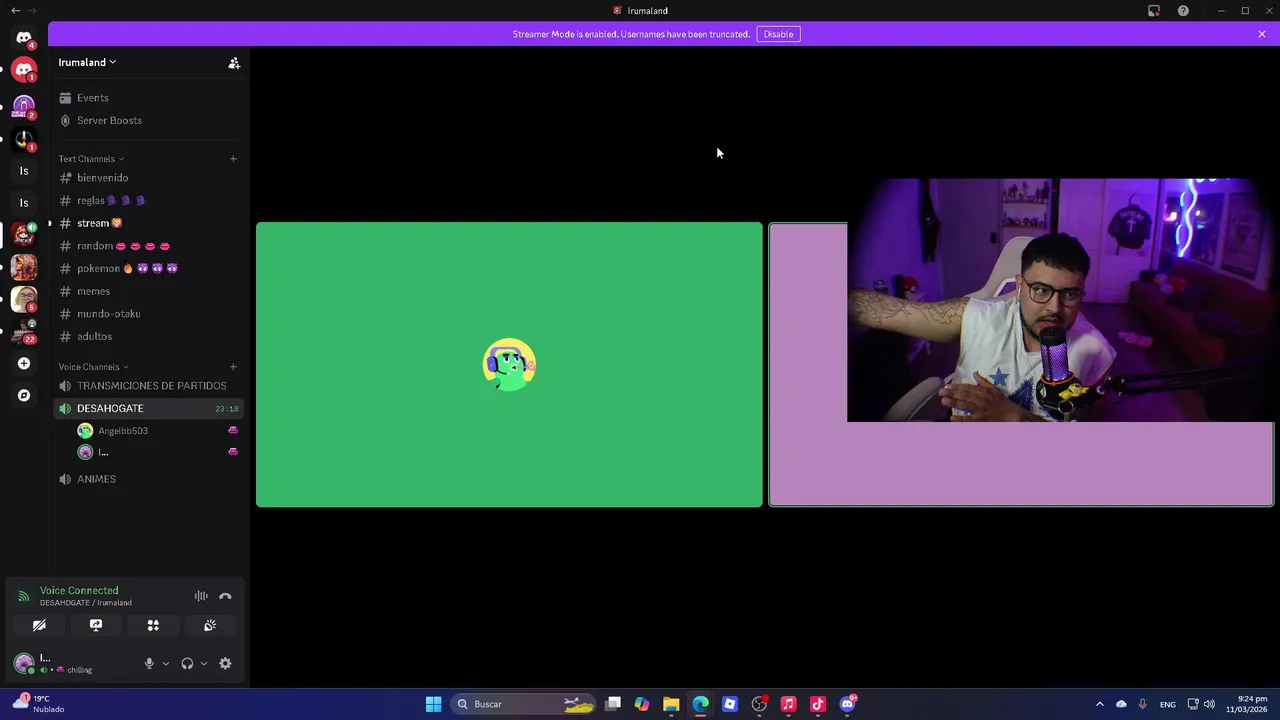
Task: Create a channel in Text Channels
Action: pyautogui.click(x=233, y=158)
